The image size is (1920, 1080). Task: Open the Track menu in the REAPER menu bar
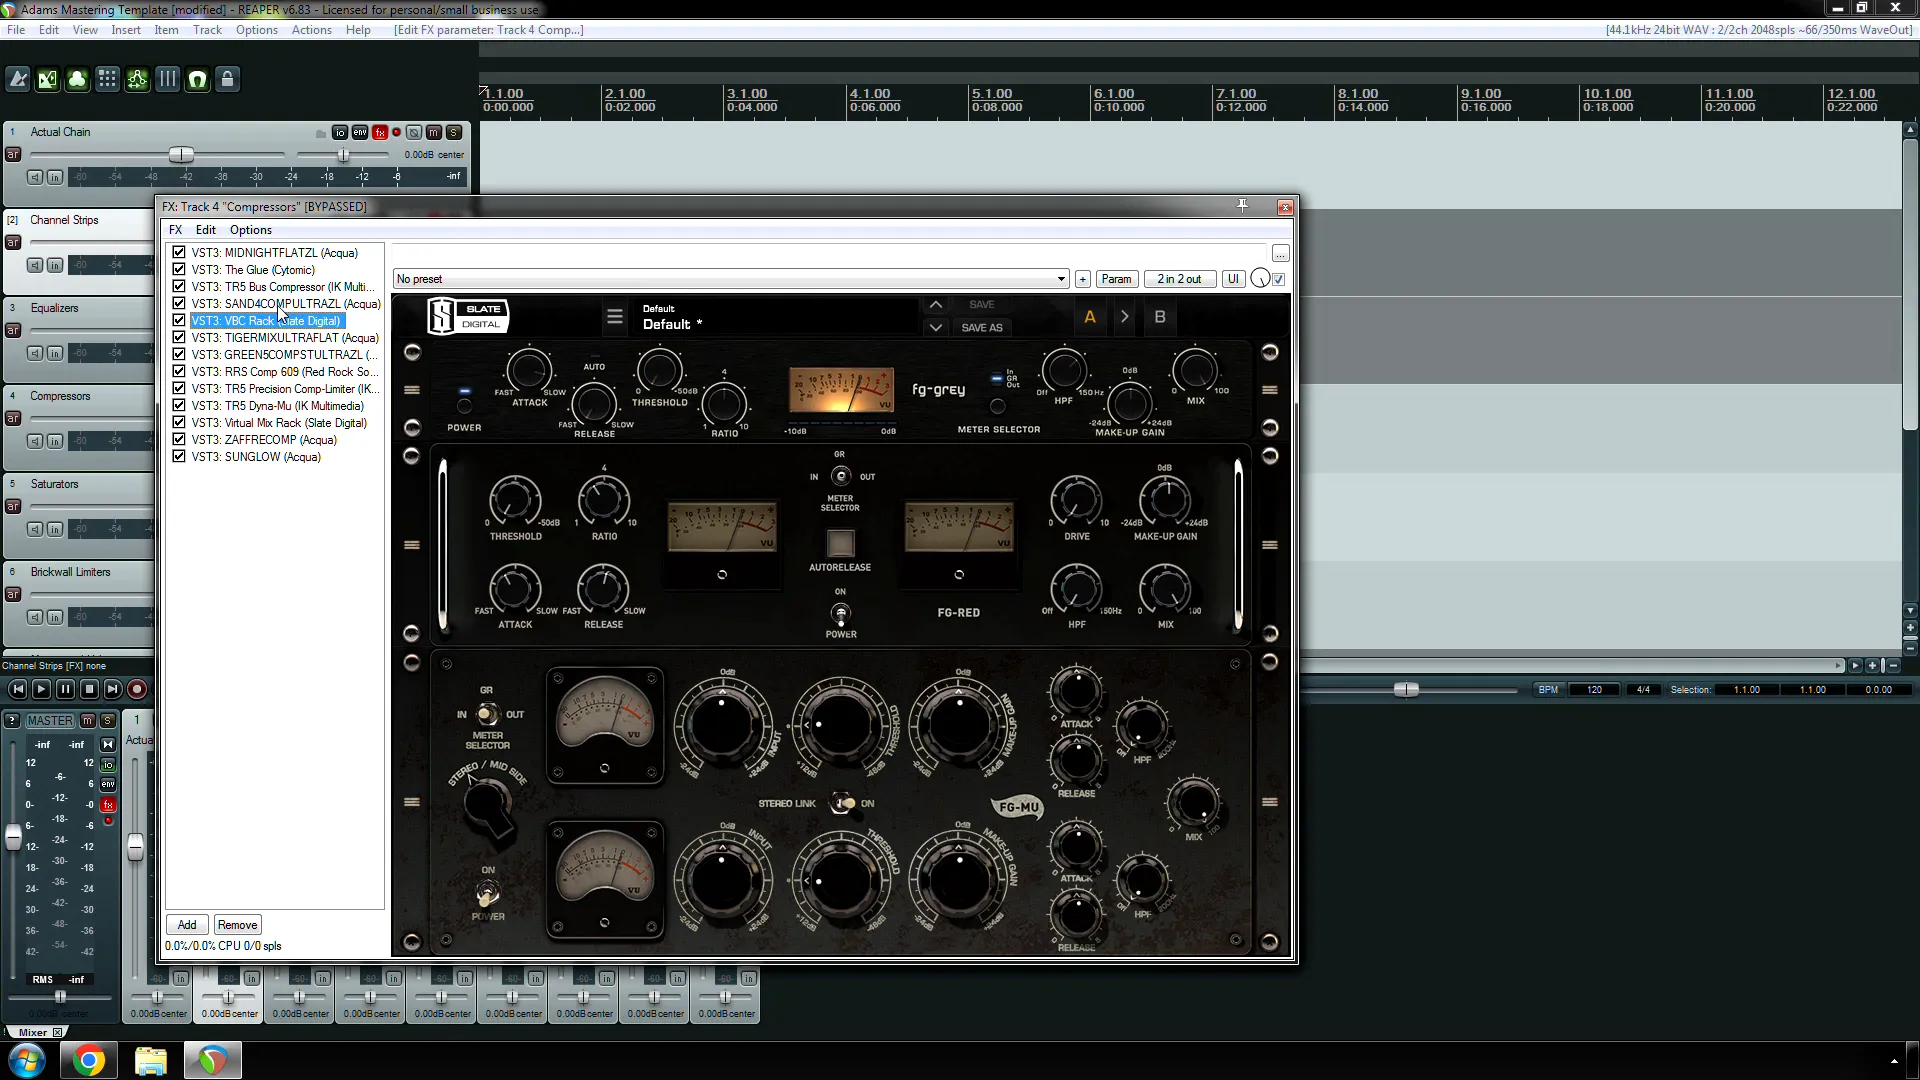coord(207,30)
